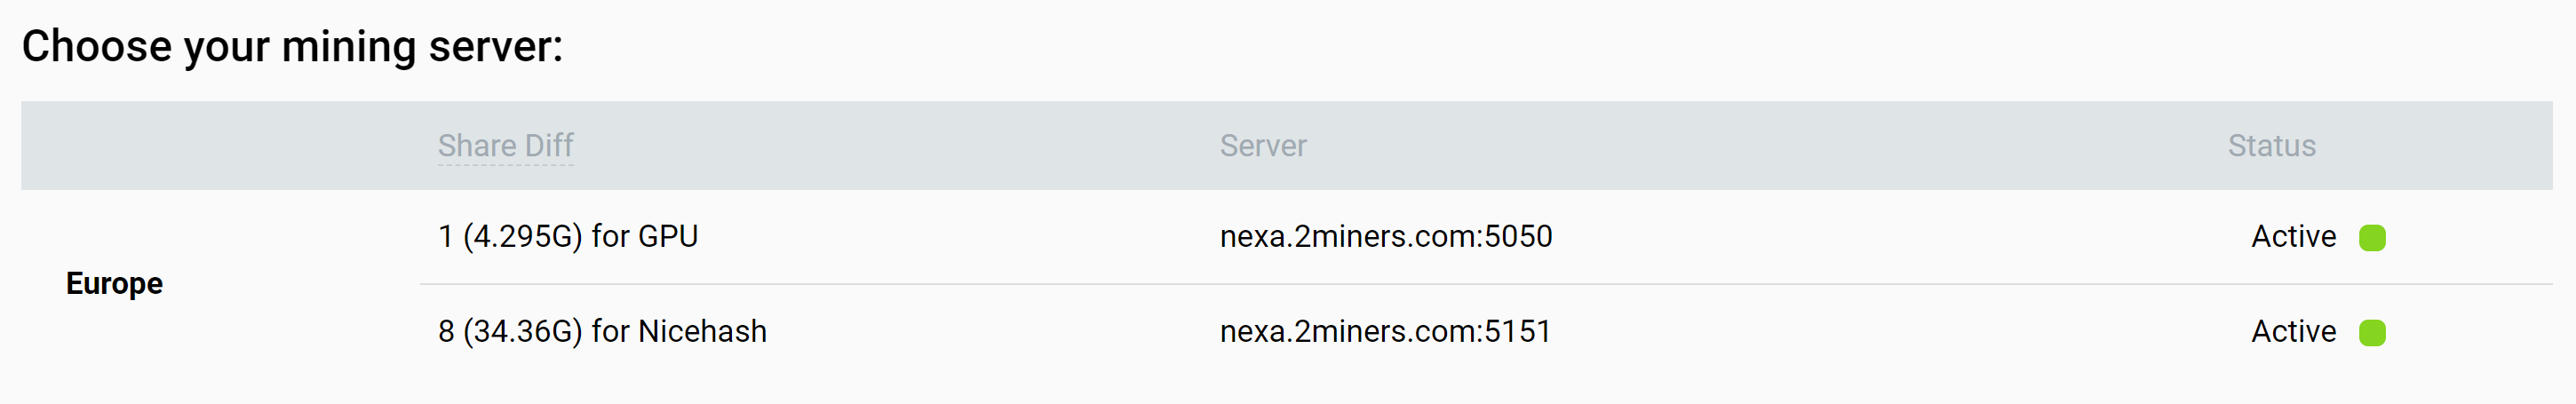Click the word "GPU" in the first row
The width and height of the screenshot is (2576, 404).
pos(668,237)
